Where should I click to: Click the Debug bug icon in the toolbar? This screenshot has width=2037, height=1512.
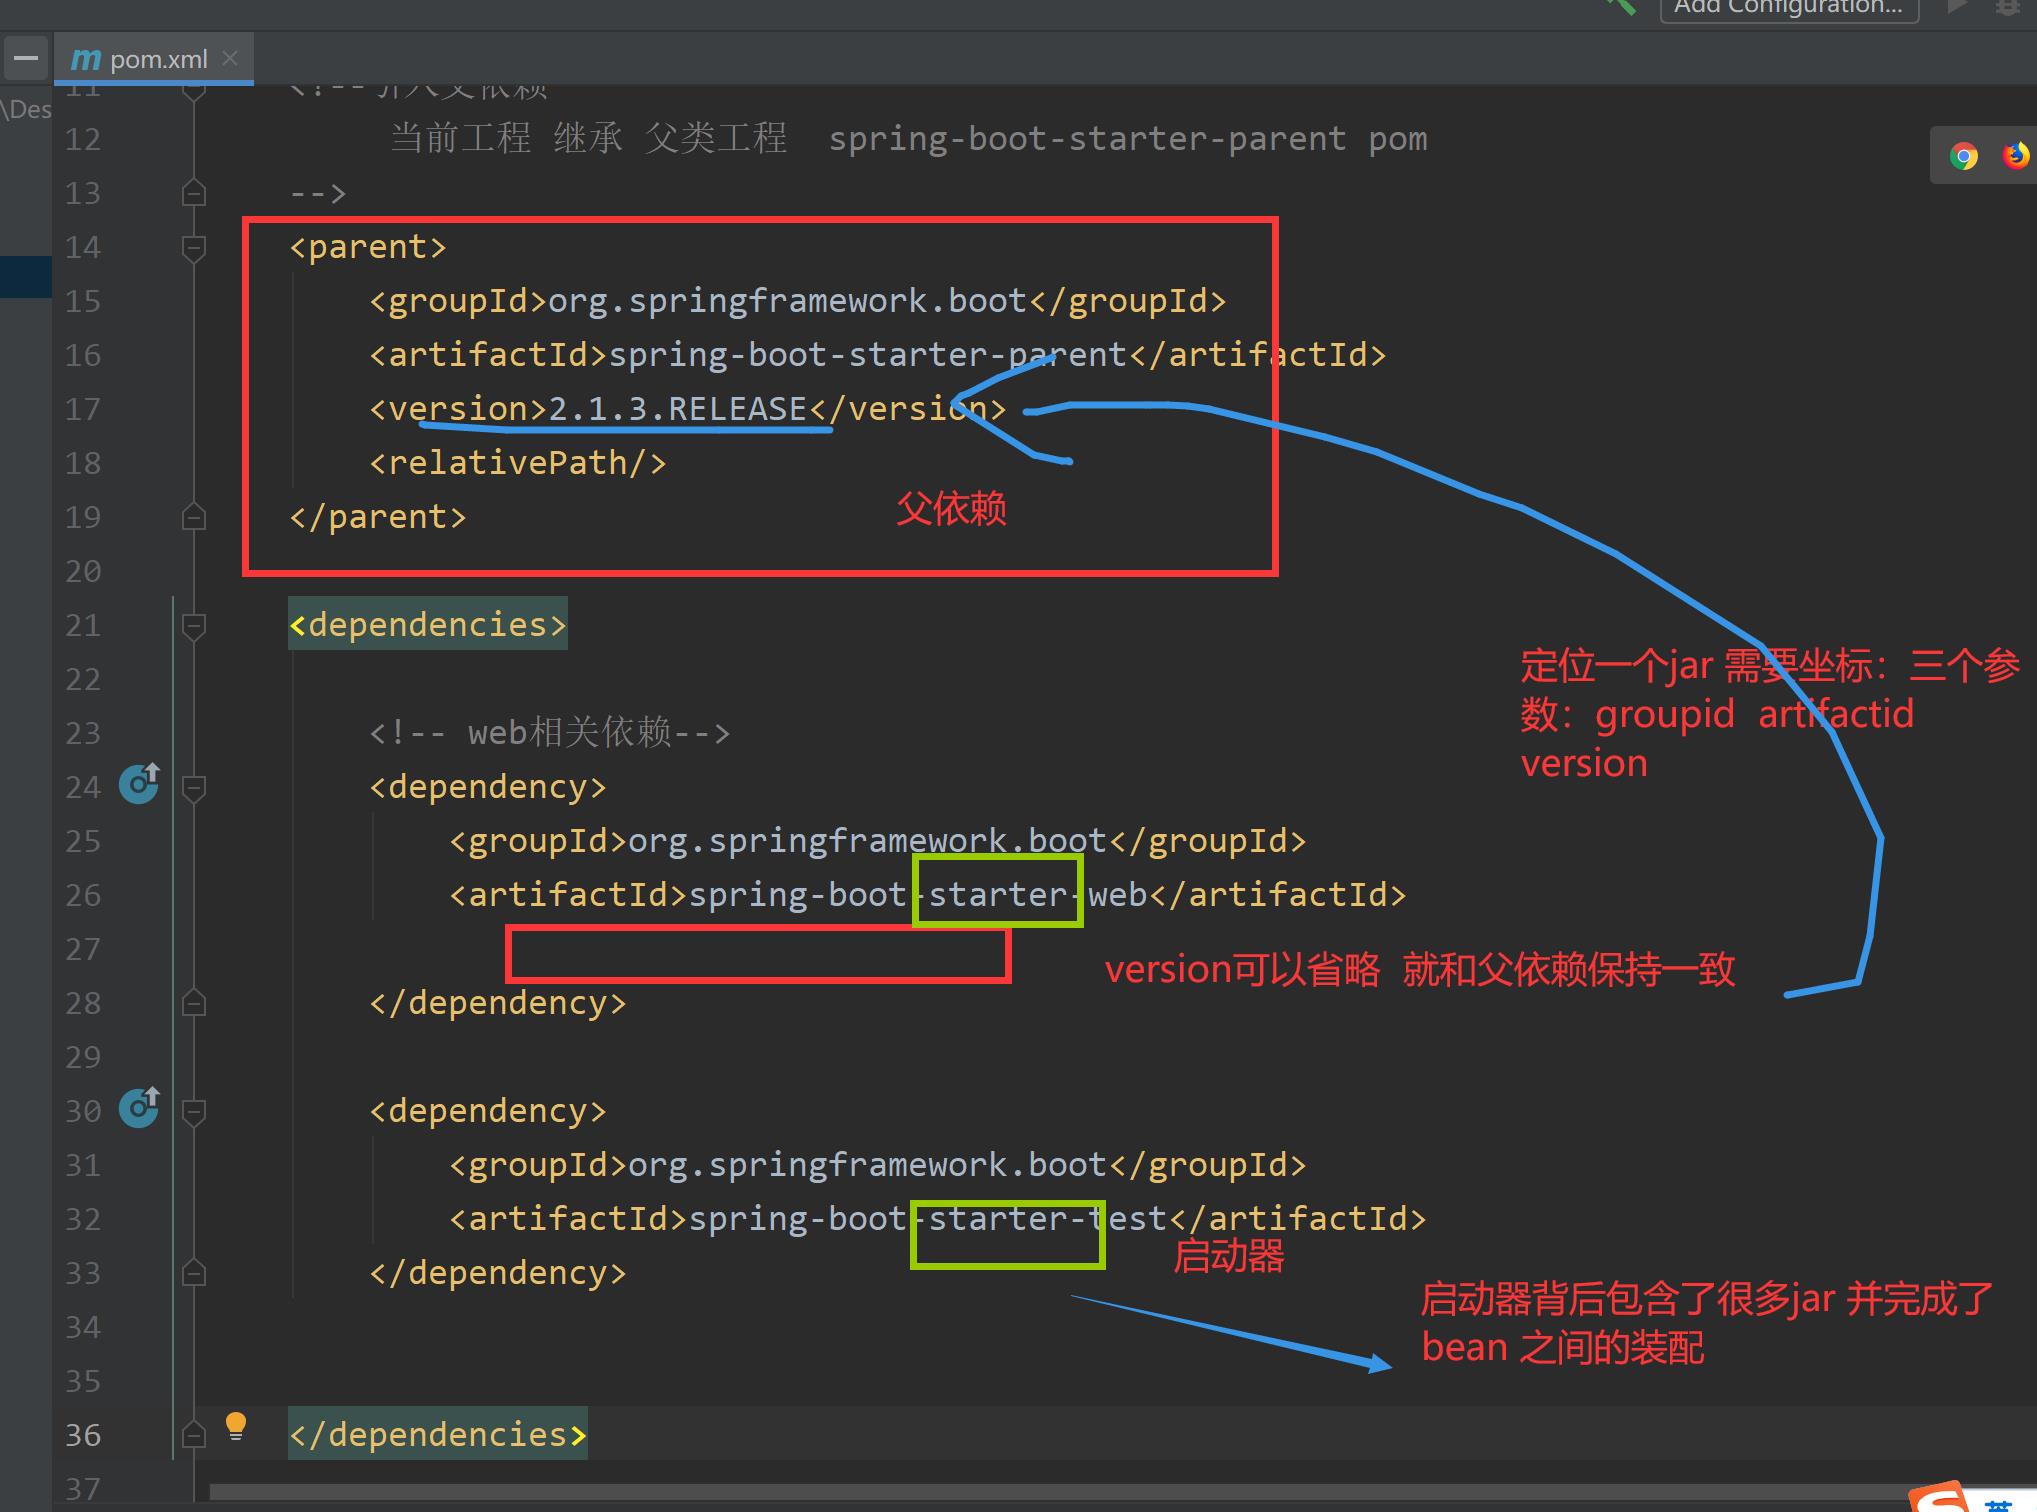click(x=2008, y=6)
